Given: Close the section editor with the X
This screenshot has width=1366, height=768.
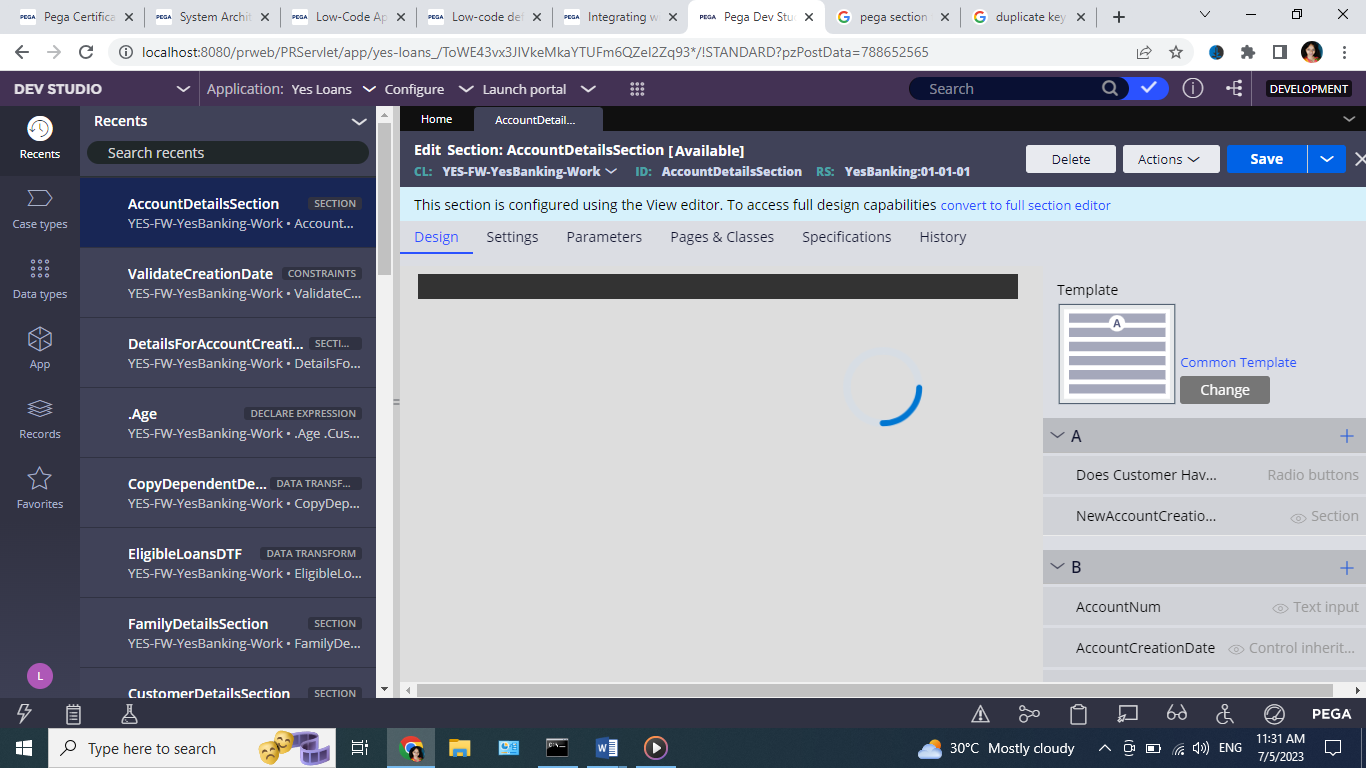Looking at the screenshot, I should coord(1359,159).
